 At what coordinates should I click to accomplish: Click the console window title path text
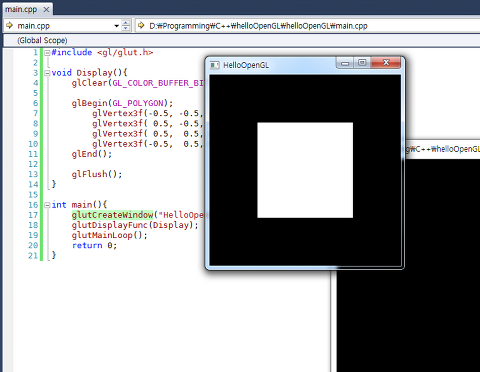pyautogui.click(x=443, y=149)
